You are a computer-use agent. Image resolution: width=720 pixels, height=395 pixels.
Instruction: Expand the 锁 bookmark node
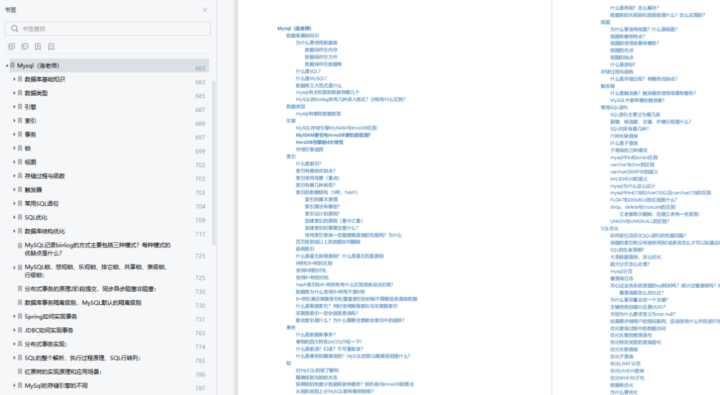coord(14,148)
